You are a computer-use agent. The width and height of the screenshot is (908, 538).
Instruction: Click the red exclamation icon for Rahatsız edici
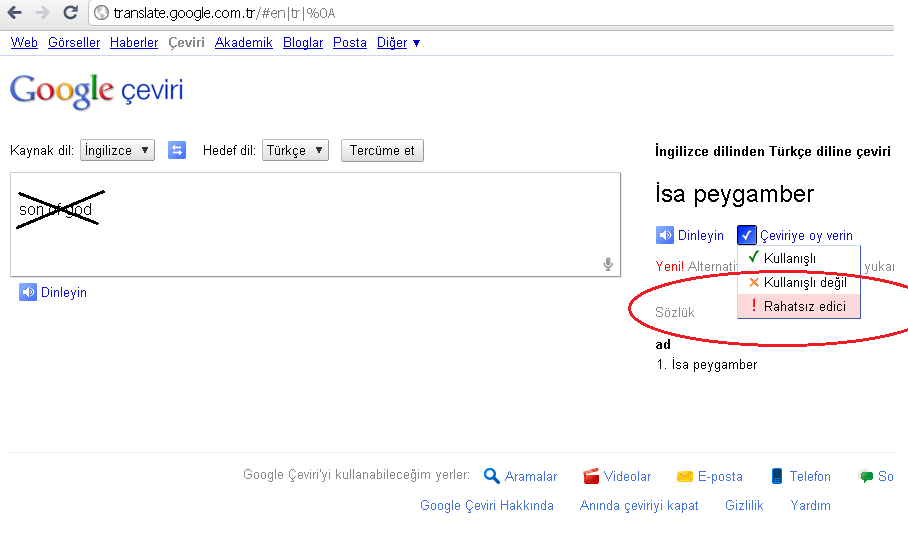pyautogui.click(x=753, y=305)
